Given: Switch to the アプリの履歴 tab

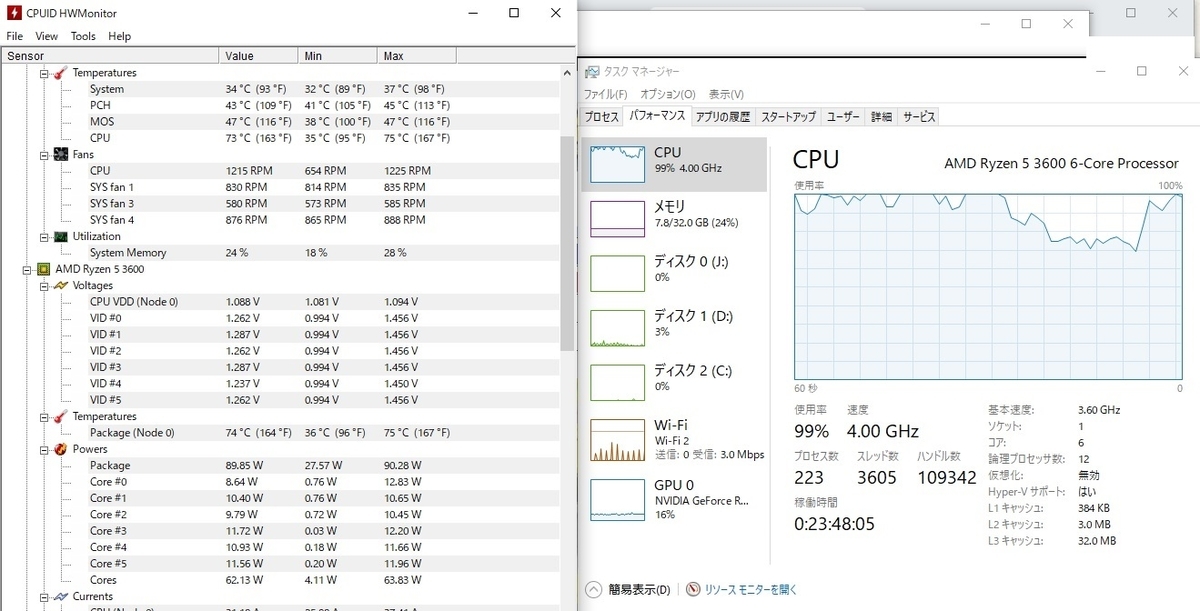Looking at the screenshot, I should 723,117.
